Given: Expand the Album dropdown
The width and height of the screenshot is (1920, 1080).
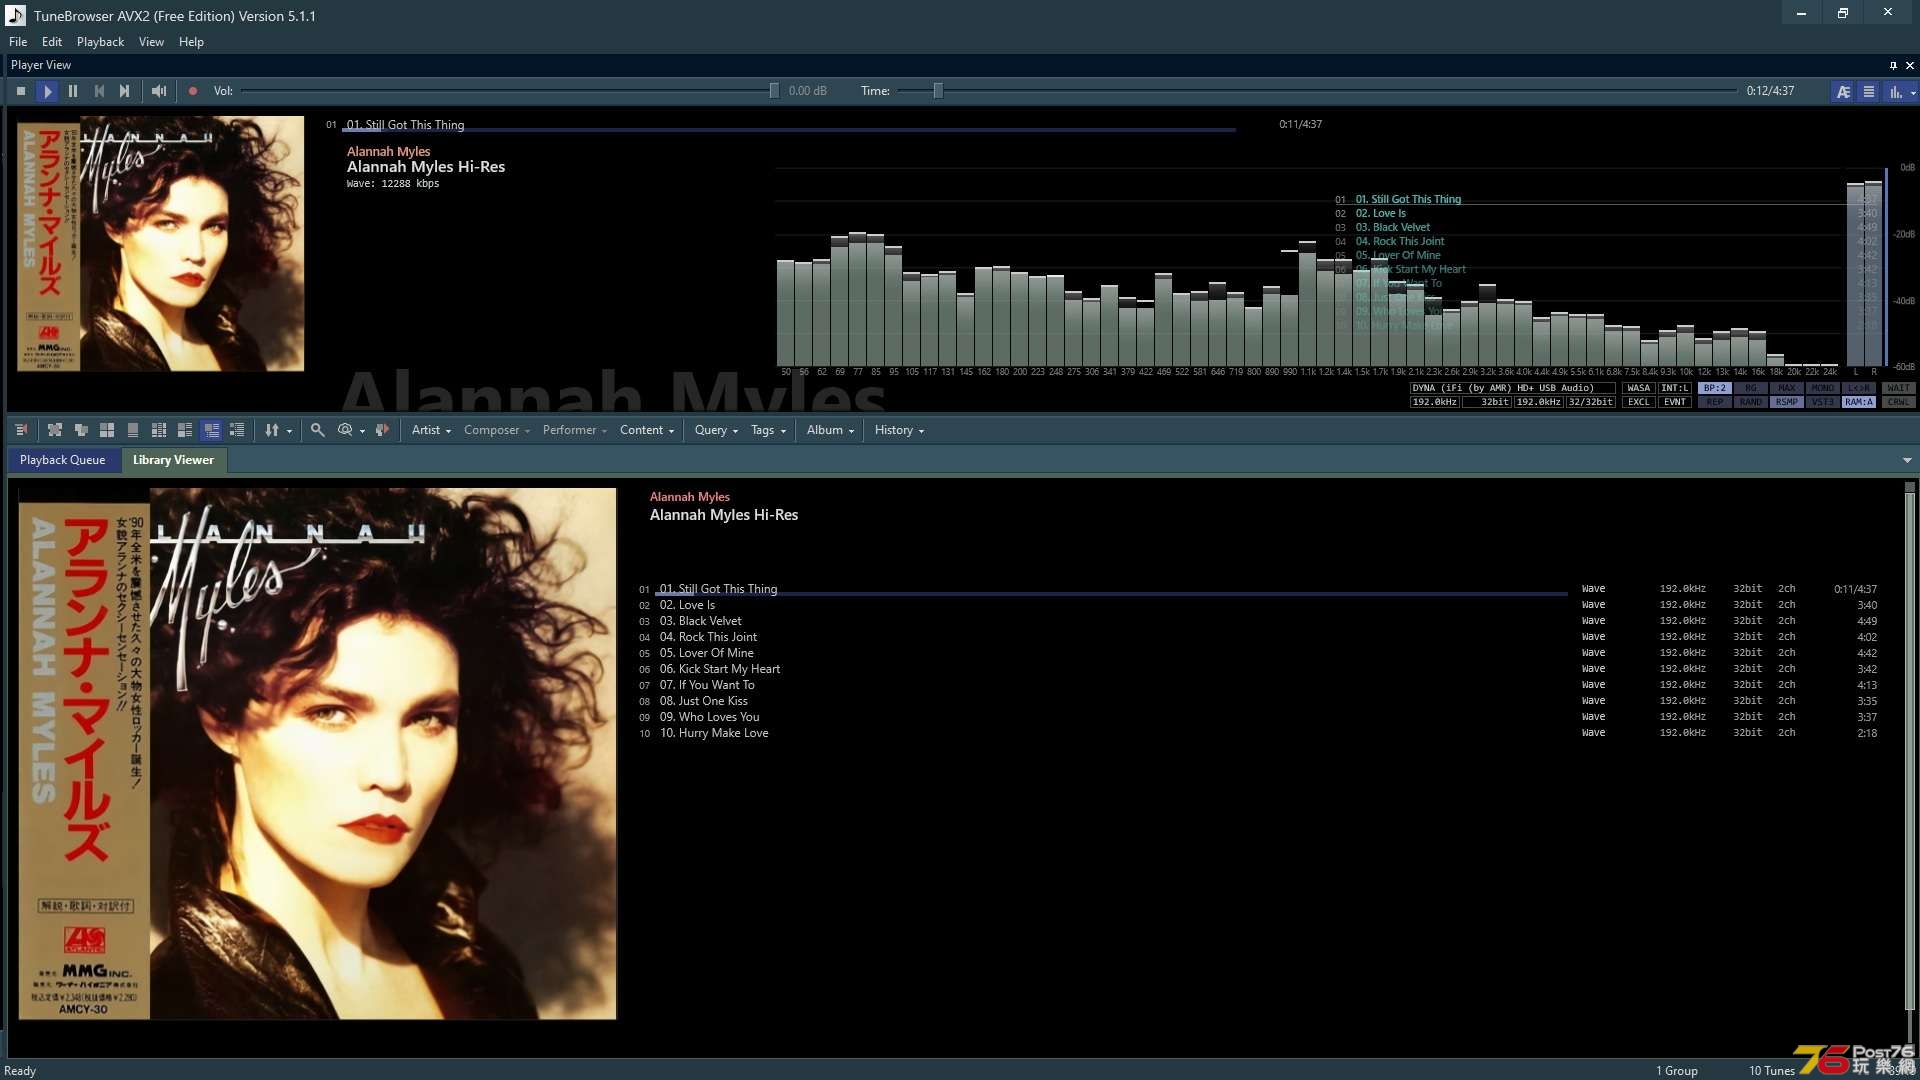Looking at the screenshot, I should coord(830,430).
